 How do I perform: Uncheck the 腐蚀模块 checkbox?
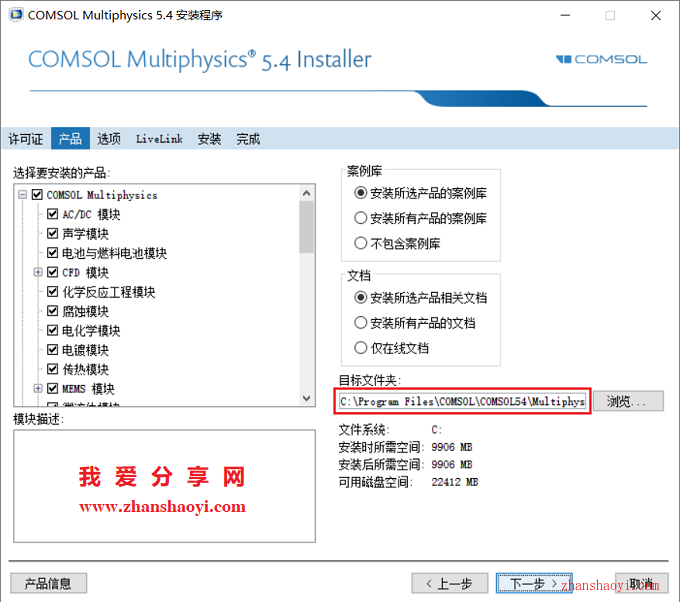tap(52, 311)
